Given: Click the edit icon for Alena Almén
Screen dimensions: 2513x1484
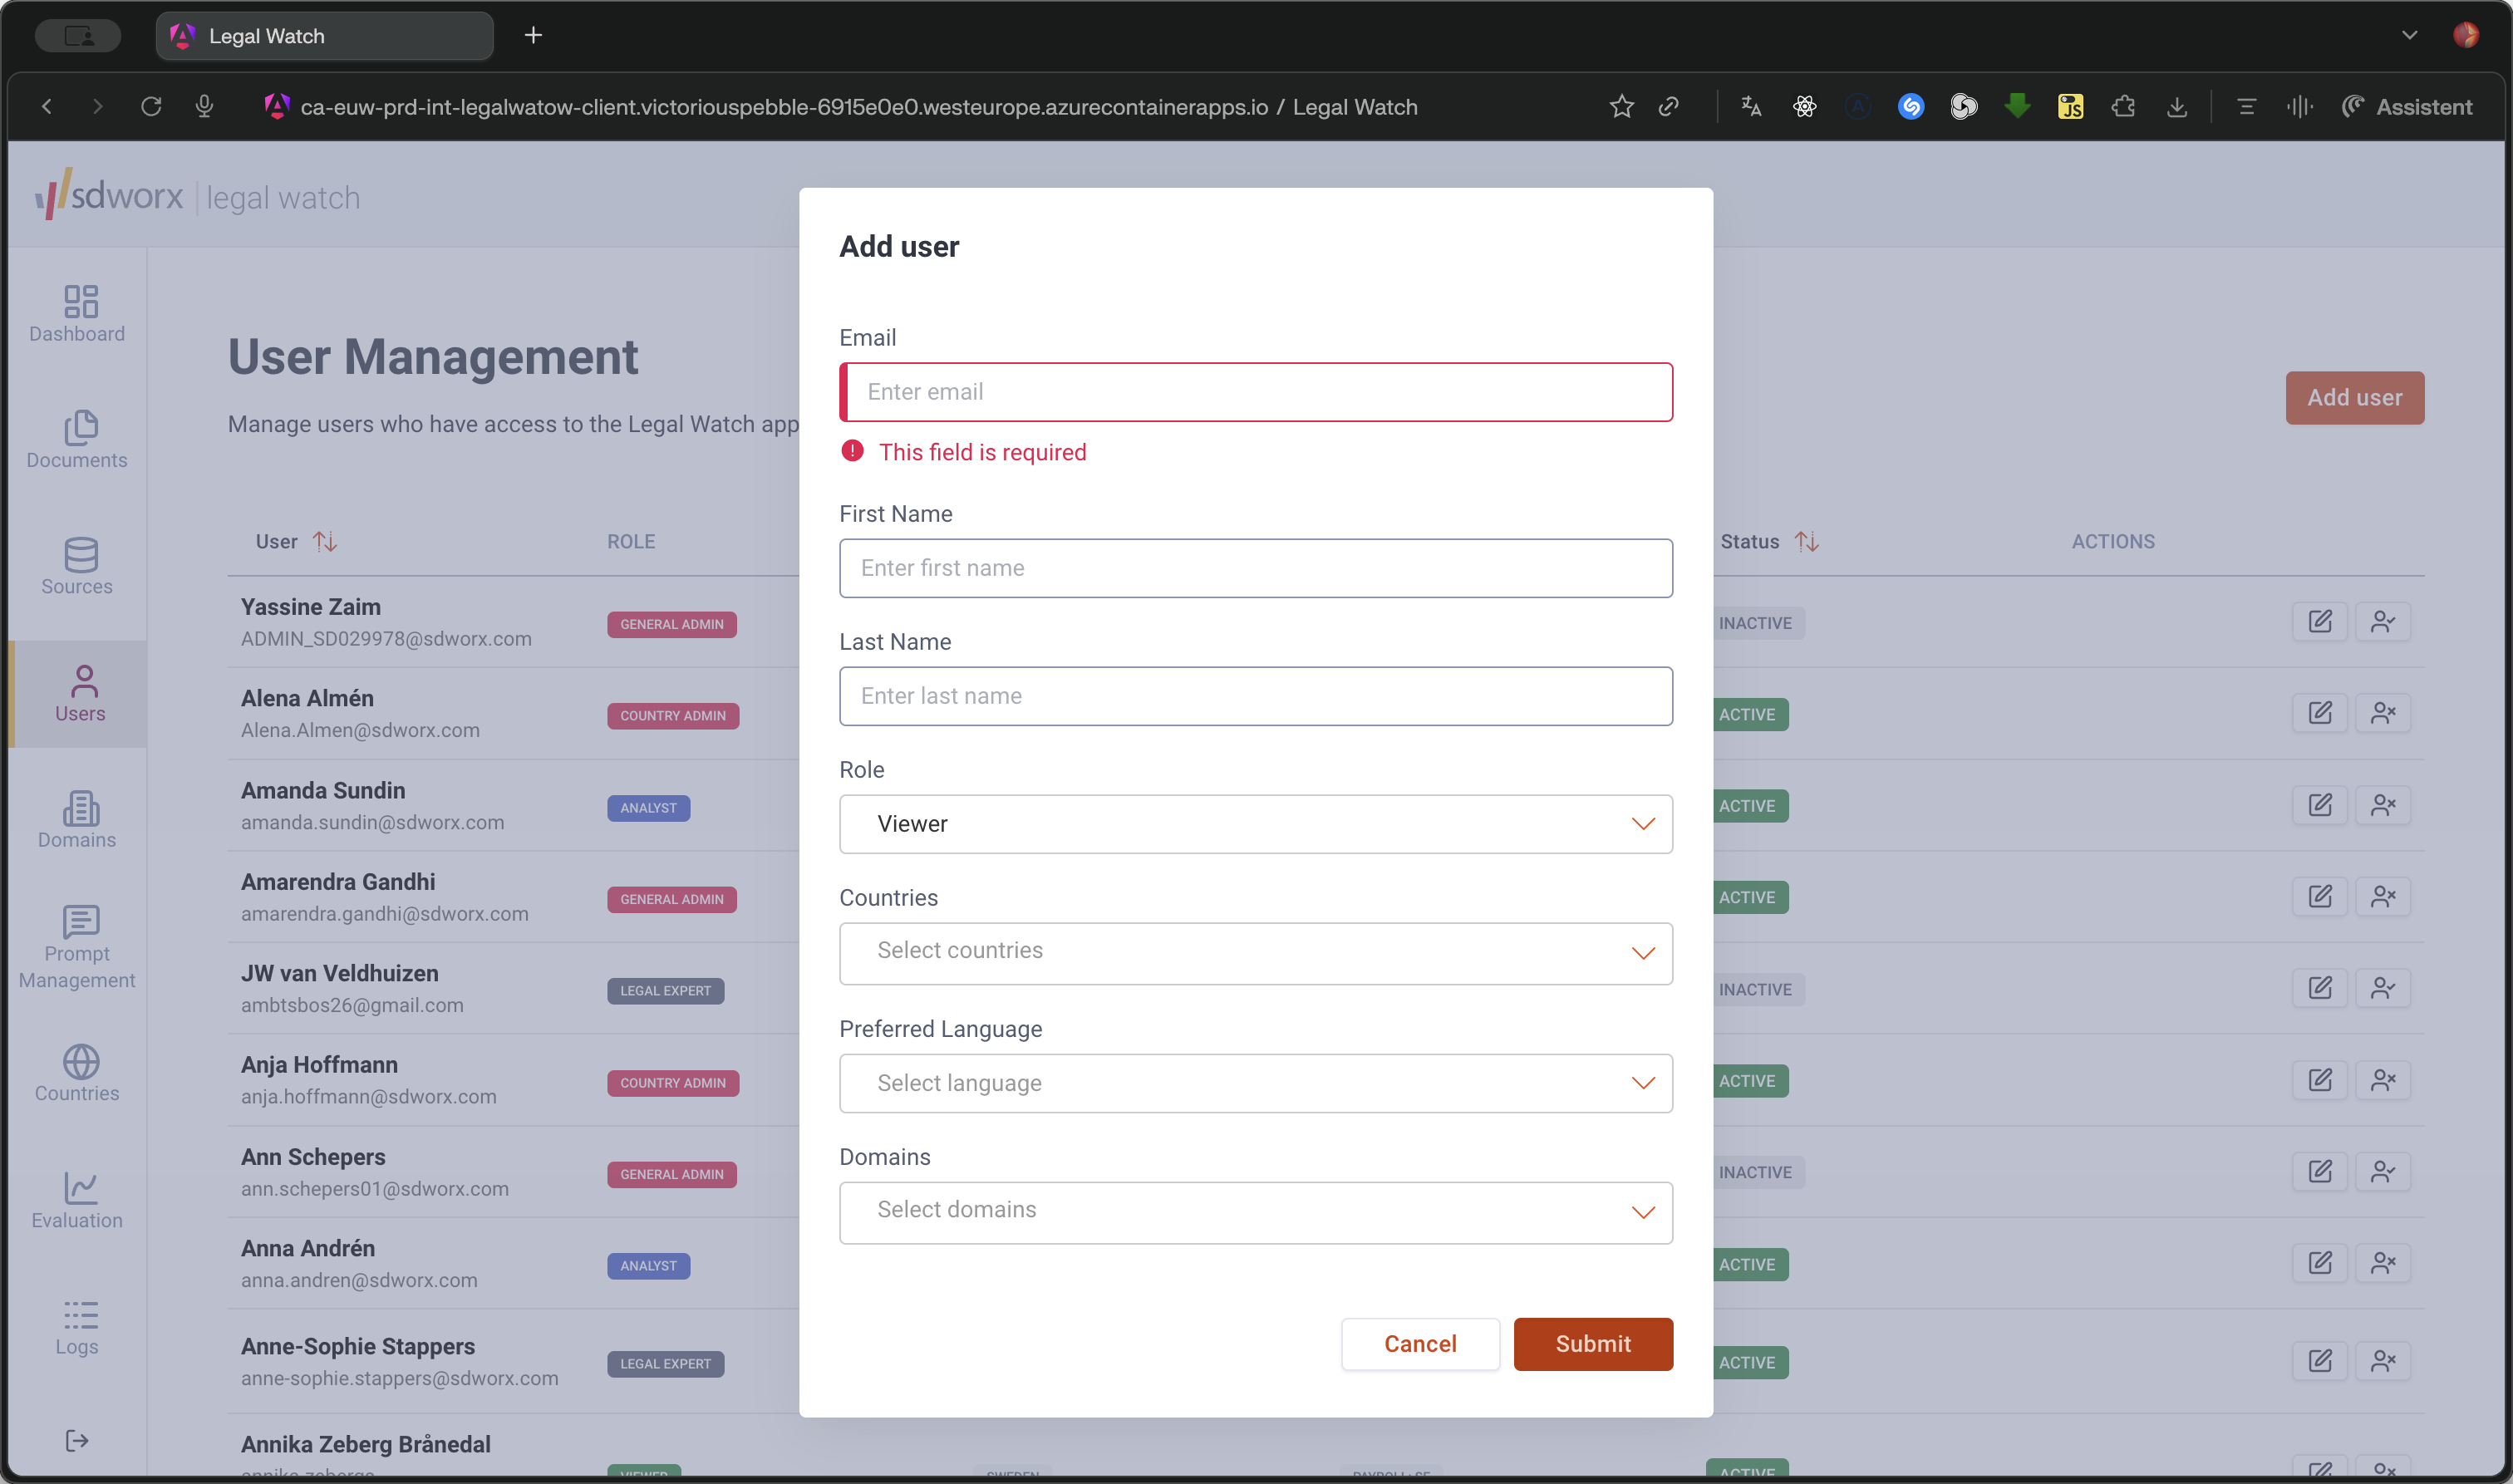Looking at the screenshot, I should pyautogui.click(x=2320, y=713).
